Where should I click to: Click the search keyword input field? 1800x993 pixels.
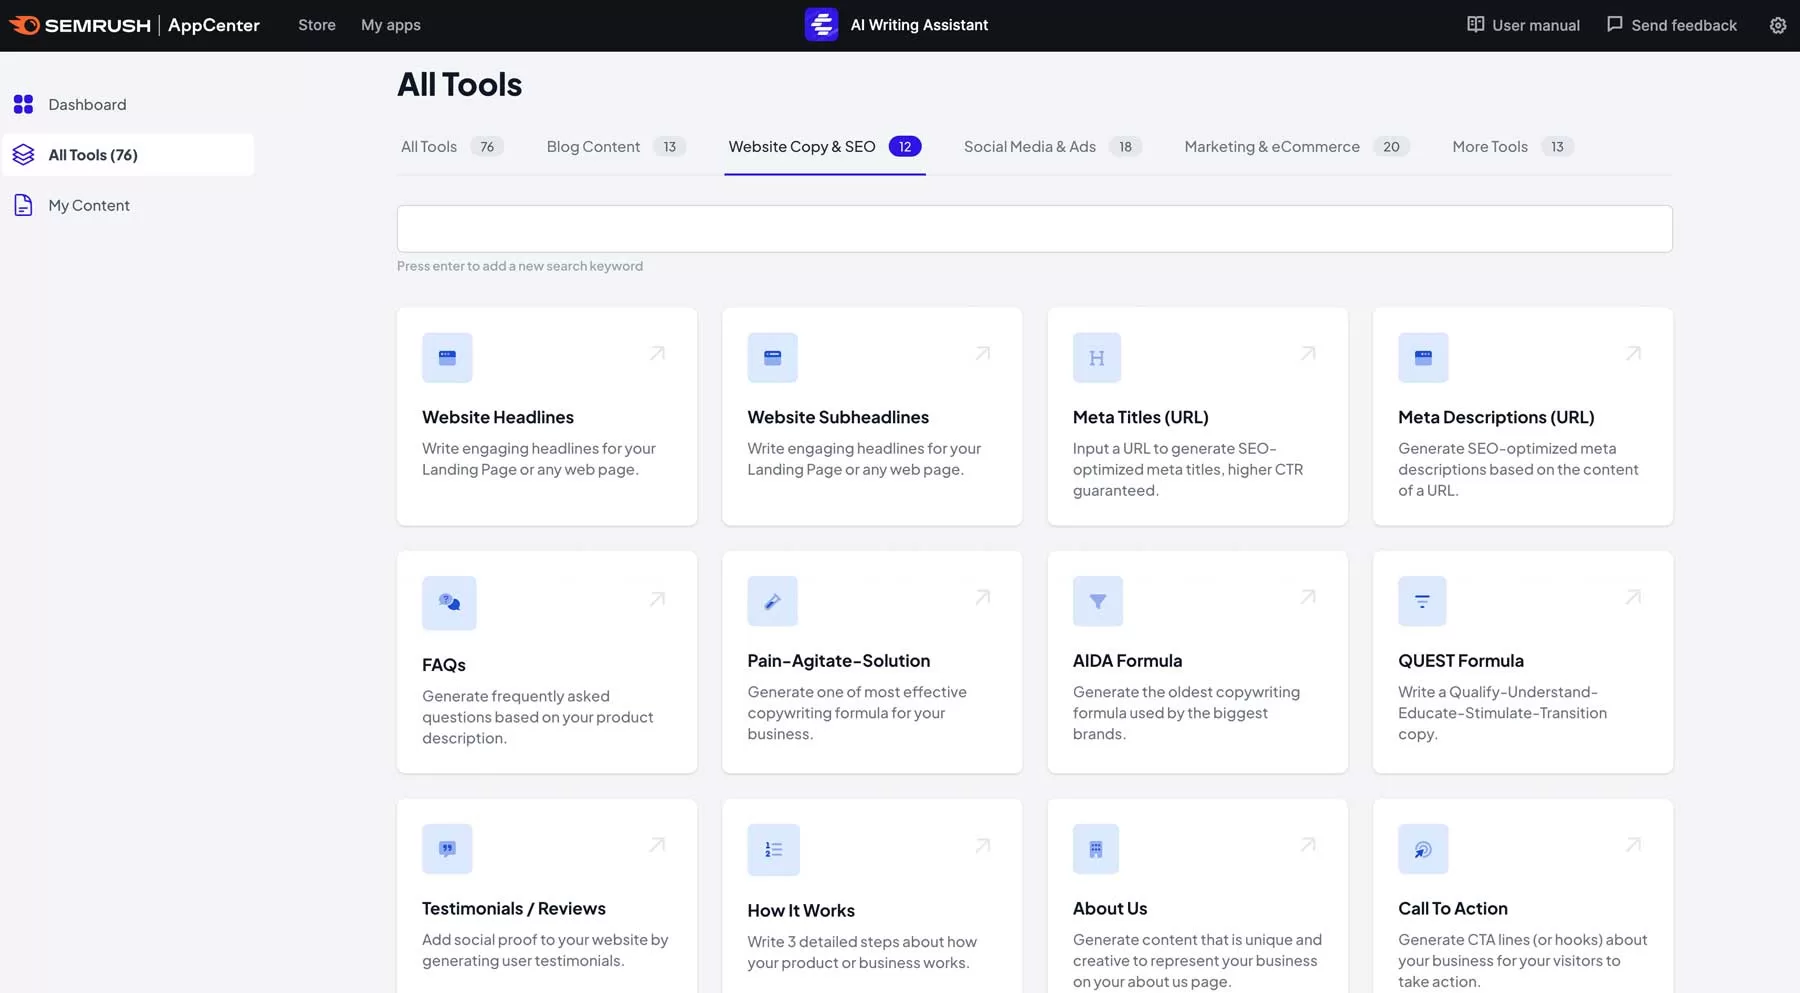[x=1034, y=229]
